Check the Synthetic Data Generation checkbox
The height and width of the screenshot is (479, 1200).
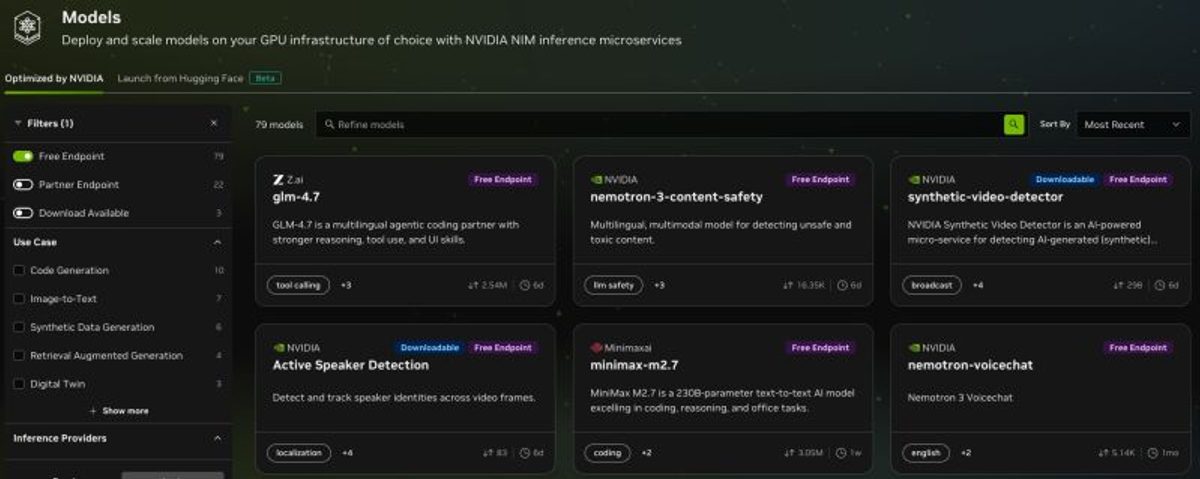pyautogui.click(x=19, y=327)
